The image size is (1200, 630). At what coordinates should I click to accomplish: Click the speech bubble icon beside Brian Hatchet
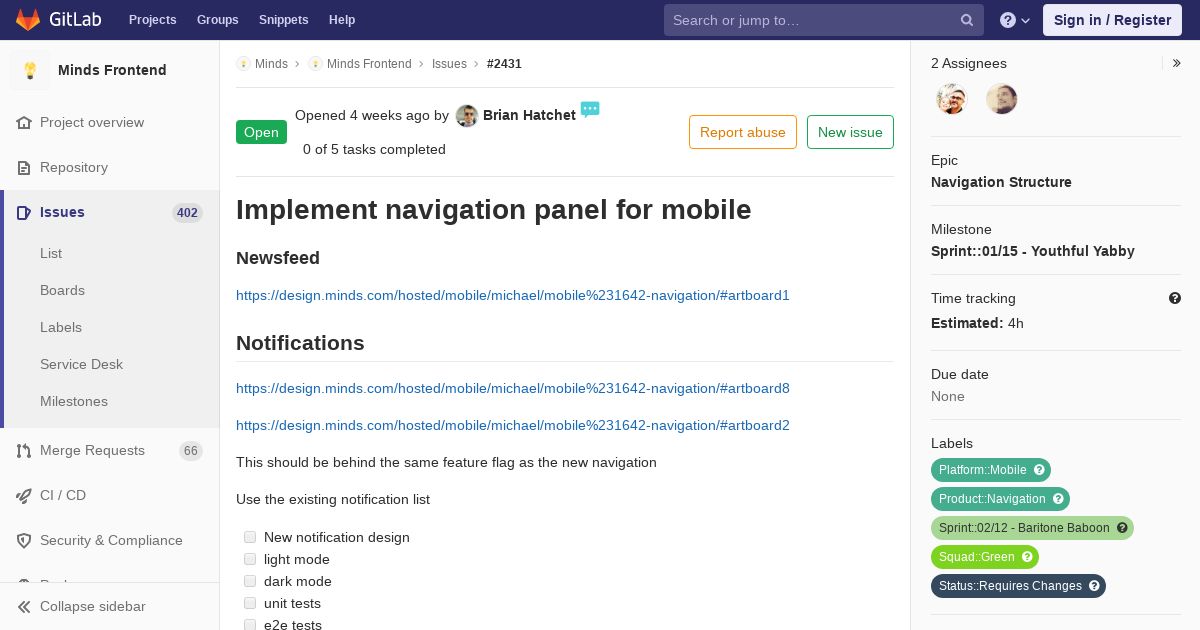pyautogui.click(x=590, y=109)
